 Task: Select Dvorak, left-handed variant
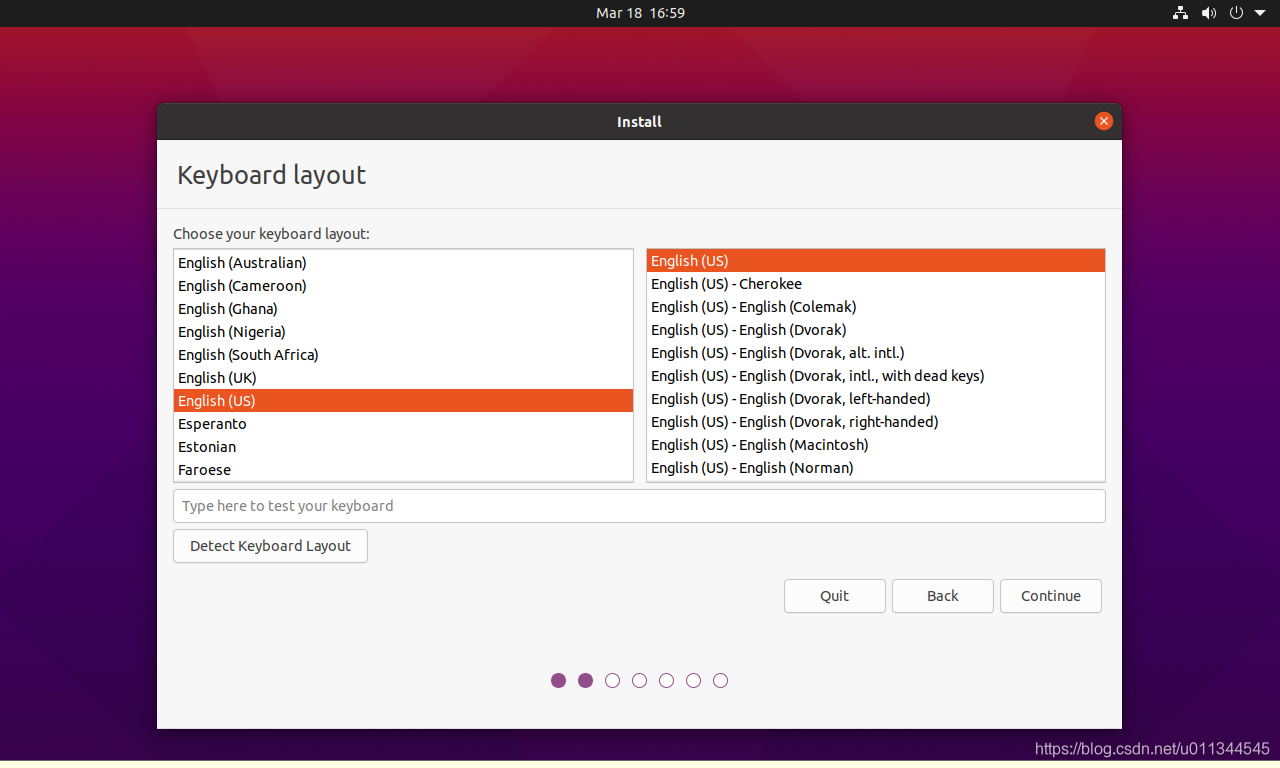(x=876, y=399)
